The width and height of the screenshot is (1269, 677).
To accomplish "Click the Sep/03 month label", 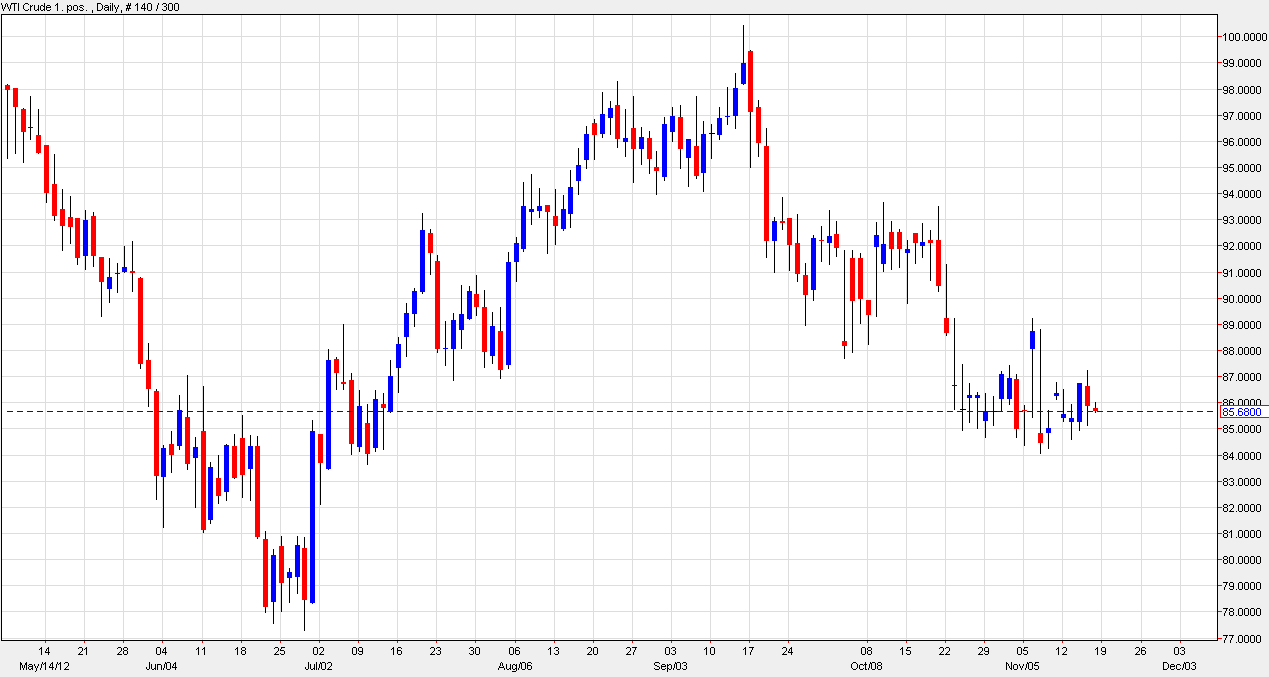I will (670, 666).
